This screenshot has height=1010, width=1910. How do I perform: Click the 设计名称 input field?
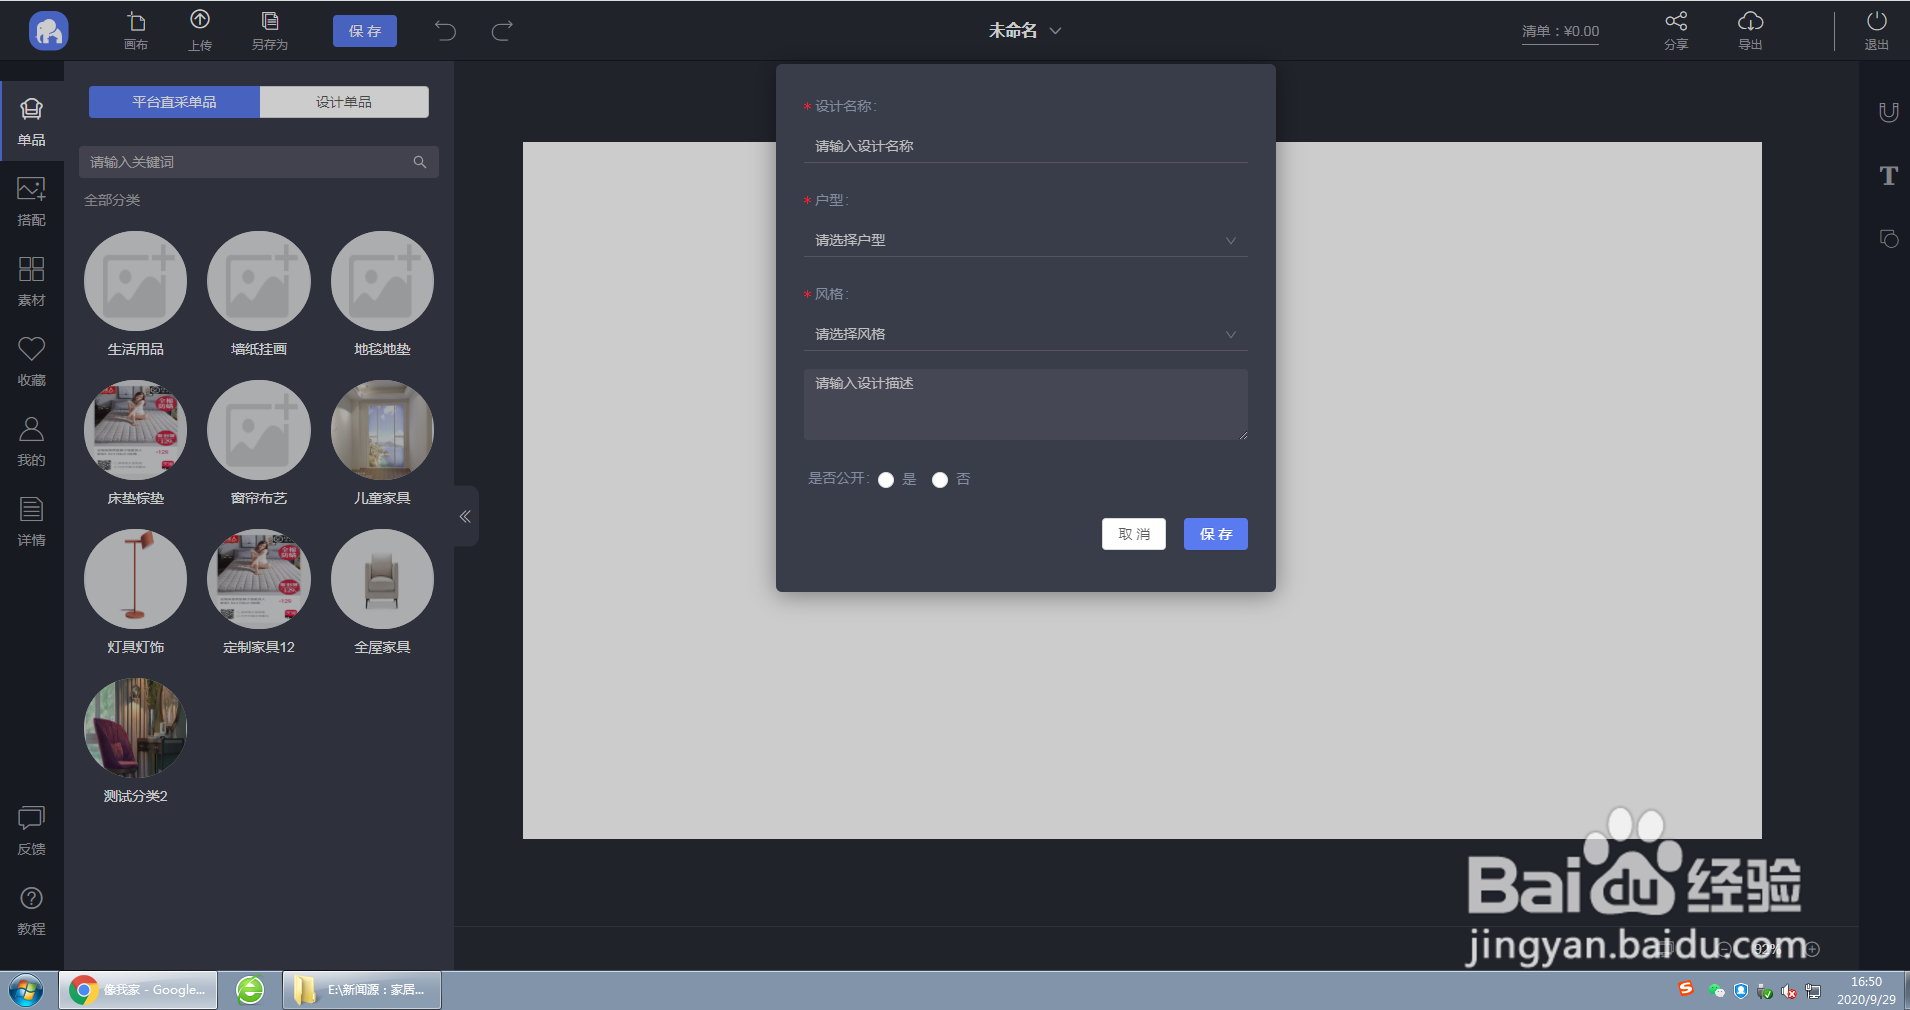click(1025, 146)
